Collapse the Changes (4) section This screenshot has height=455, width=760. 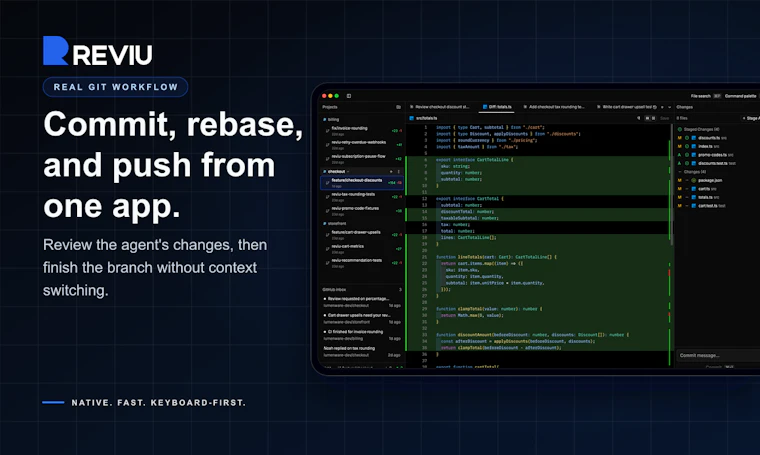pos(680,172)
